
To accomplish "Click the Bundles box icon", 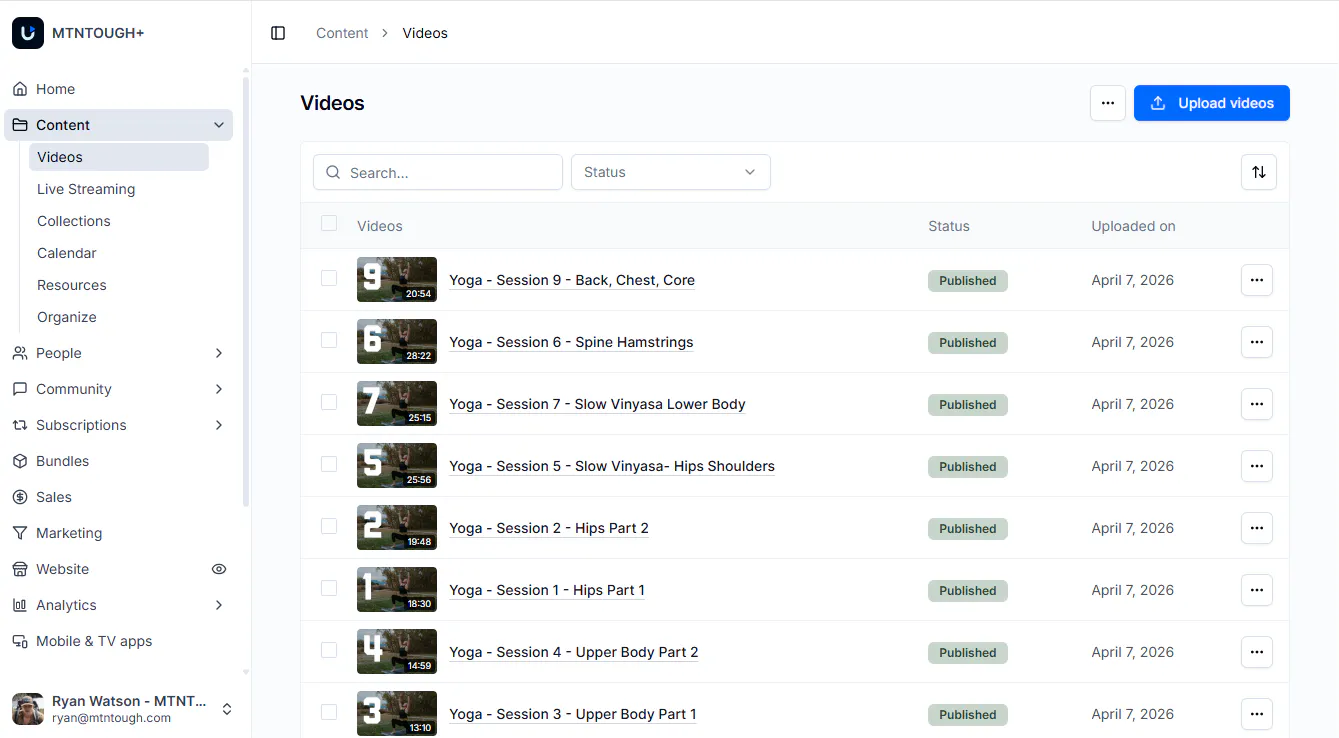I will (20, 461).
